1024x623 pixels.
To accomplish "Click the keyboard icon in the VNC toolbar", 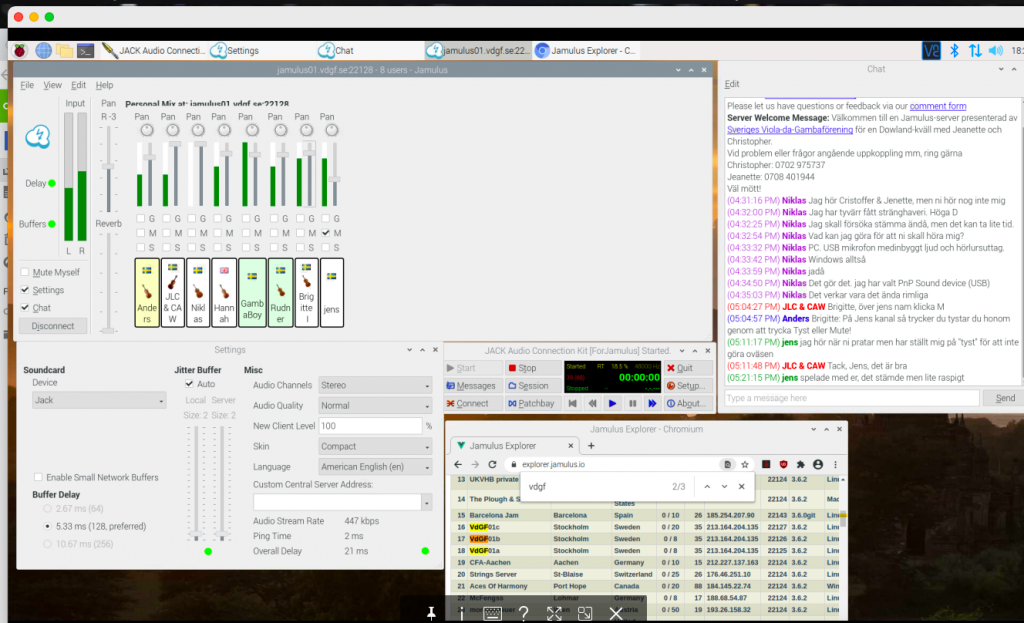I will click(x=492, y=613).
